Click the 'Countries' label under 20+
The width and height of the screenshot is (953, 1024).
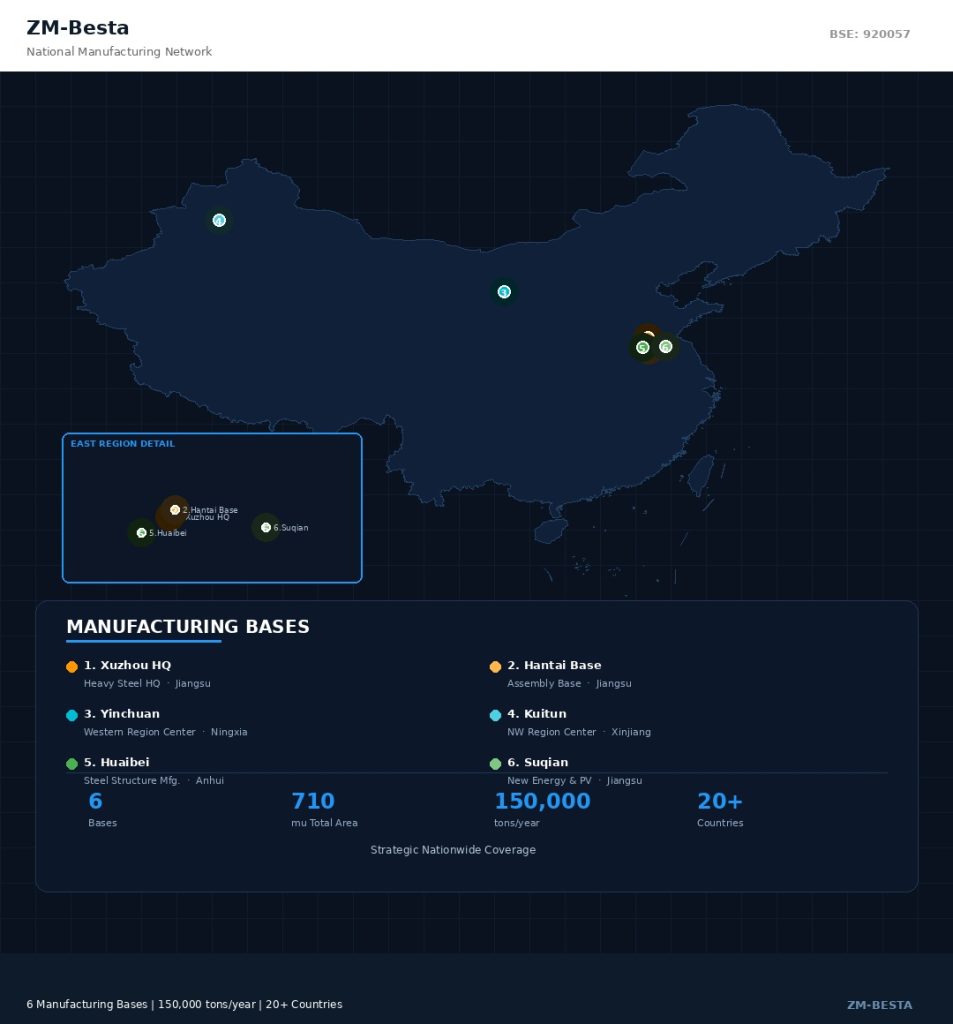point(720,823)
